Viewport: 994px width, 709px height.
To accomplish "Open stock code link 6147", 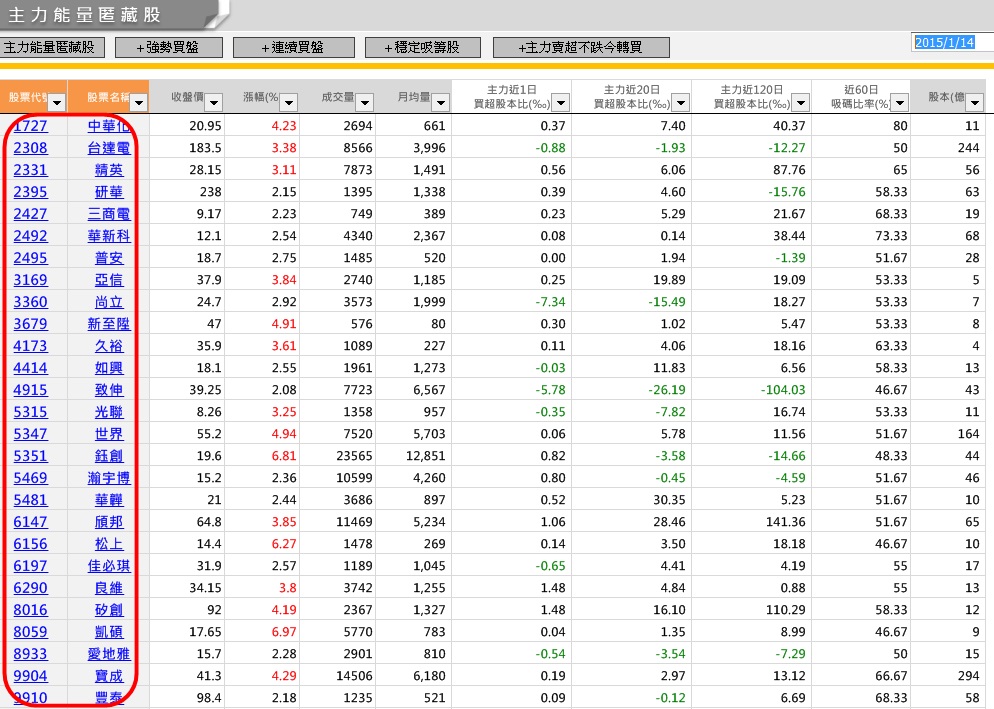I will click(x=30, y=521).
